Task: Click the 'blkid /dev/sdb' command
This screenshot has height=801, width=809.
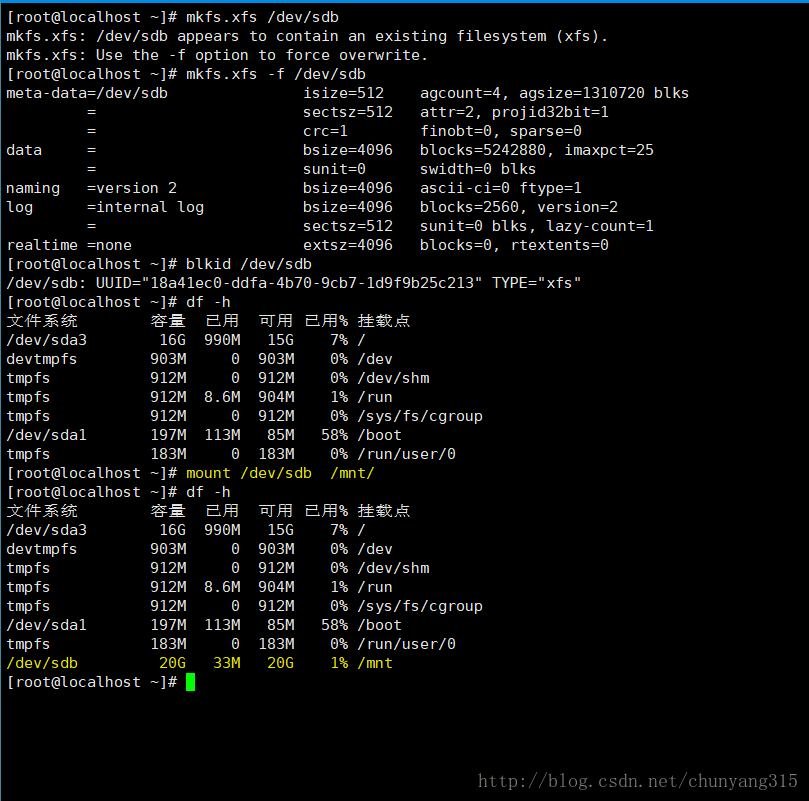Action: pos(249,264)
